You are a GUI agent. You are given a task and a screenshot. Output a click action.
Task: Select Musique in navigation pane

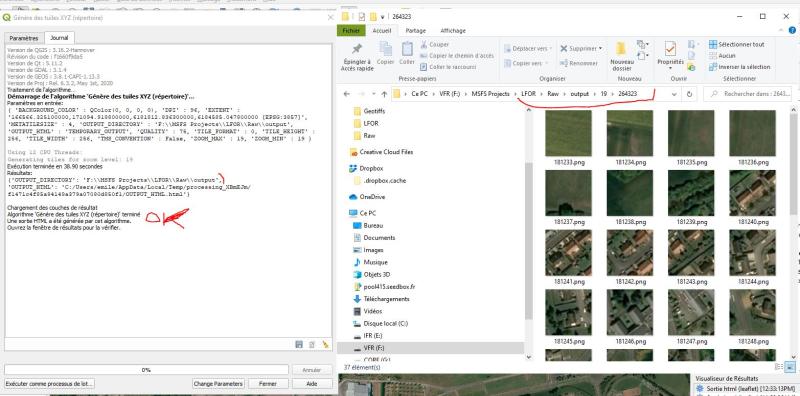(370, 262)
